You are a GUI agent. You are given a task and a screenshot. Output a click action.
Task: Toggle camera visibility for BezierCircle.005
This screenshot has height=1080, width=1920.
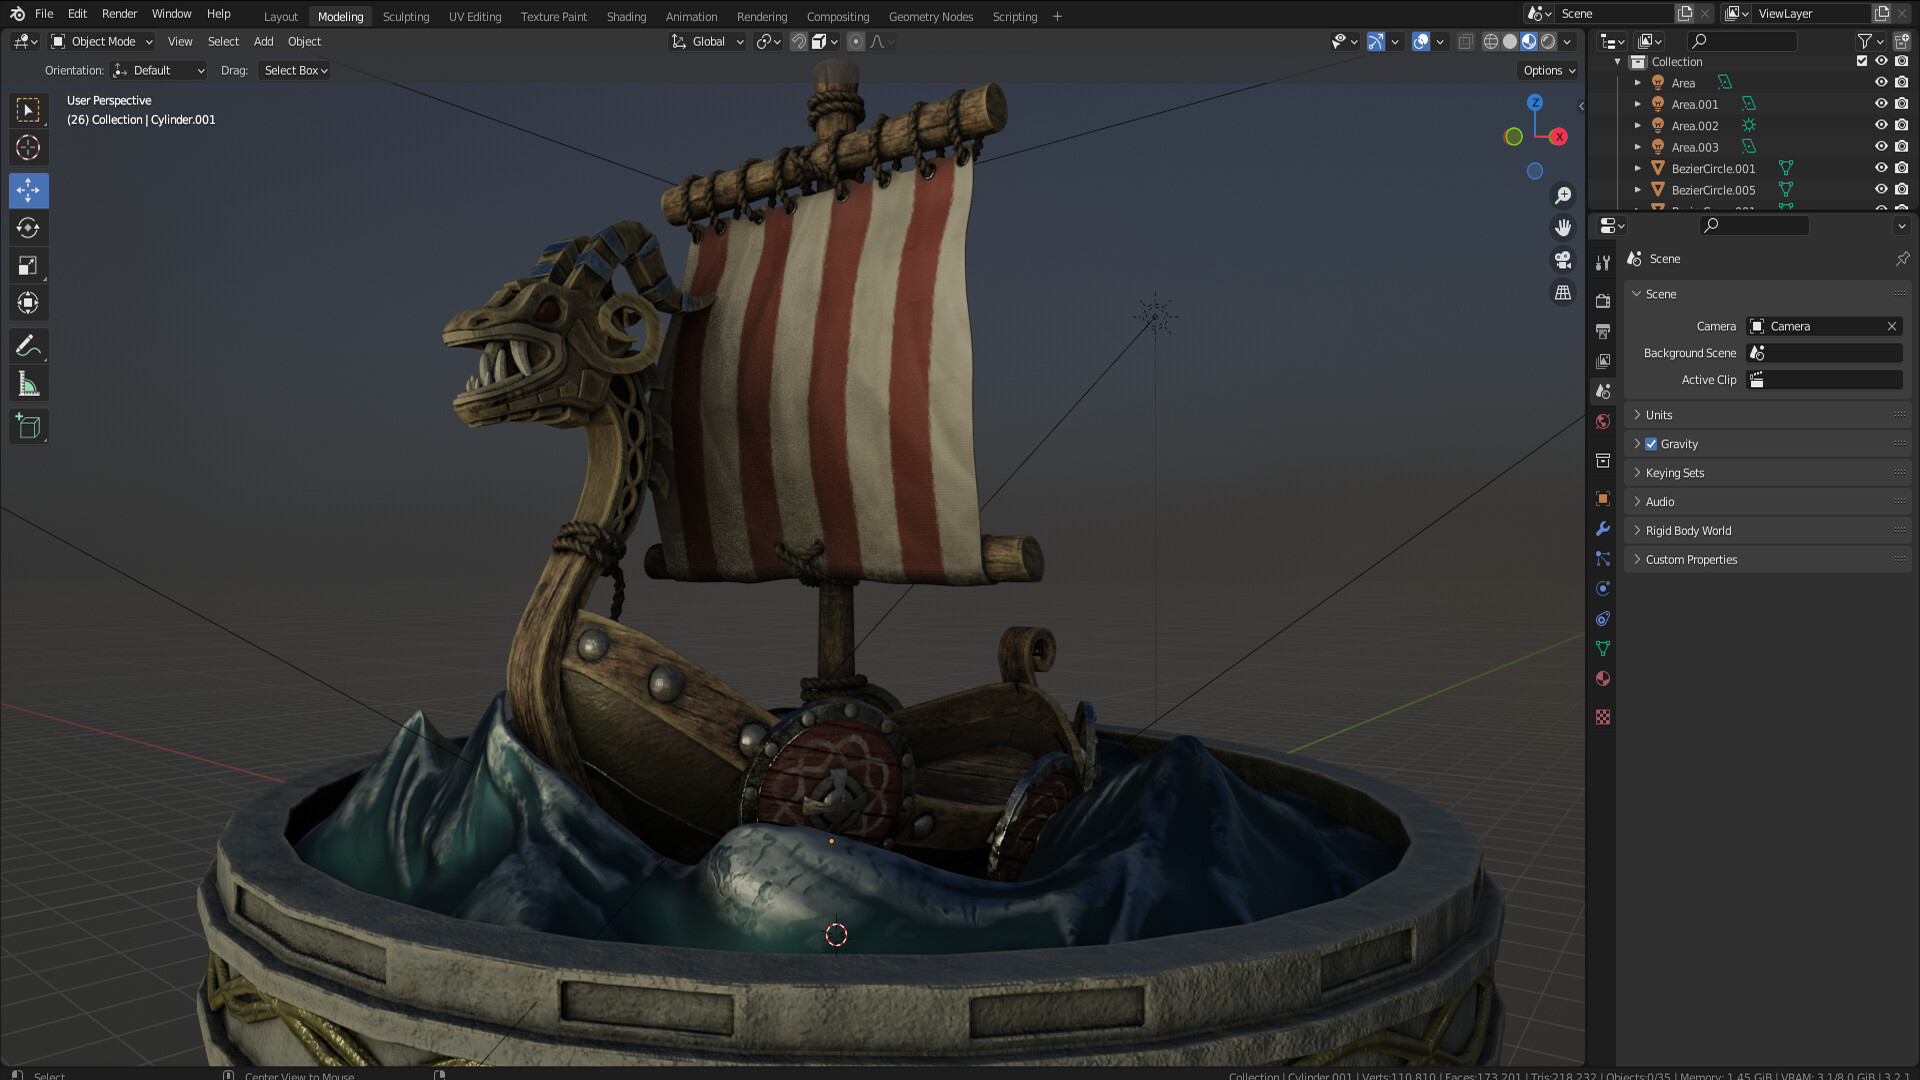pyautogui.click(x=1901, y=190)
